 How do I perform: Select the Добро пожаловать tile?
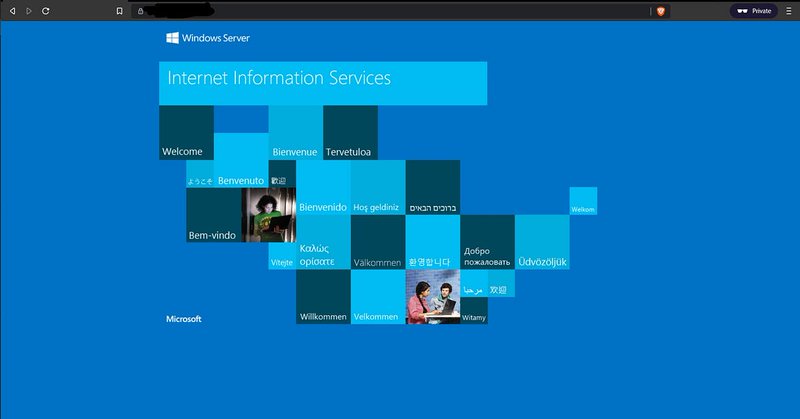(487, 242)
